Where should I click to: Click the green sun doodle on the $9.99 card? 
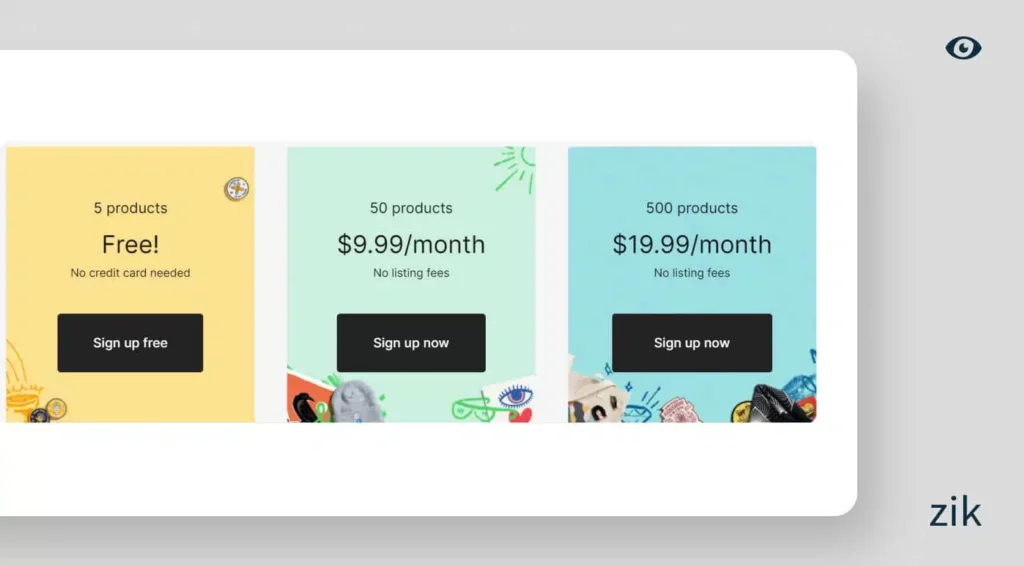coord(516,167)
